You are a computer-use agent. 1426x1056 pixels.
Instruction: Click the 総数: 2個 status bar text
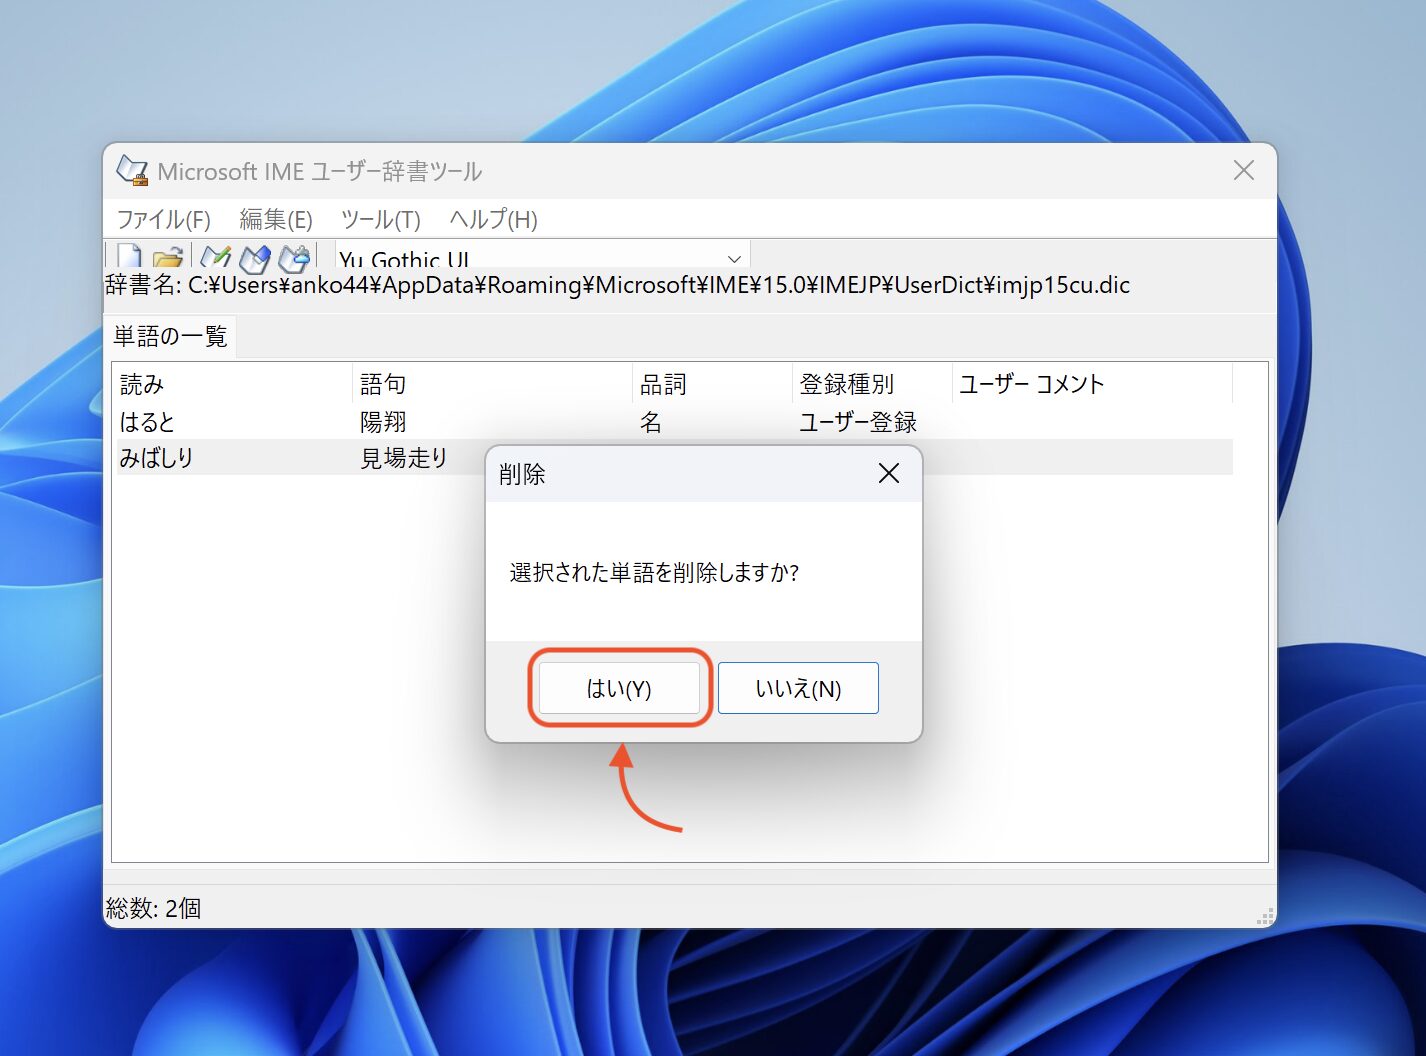[x=154, y=908]
